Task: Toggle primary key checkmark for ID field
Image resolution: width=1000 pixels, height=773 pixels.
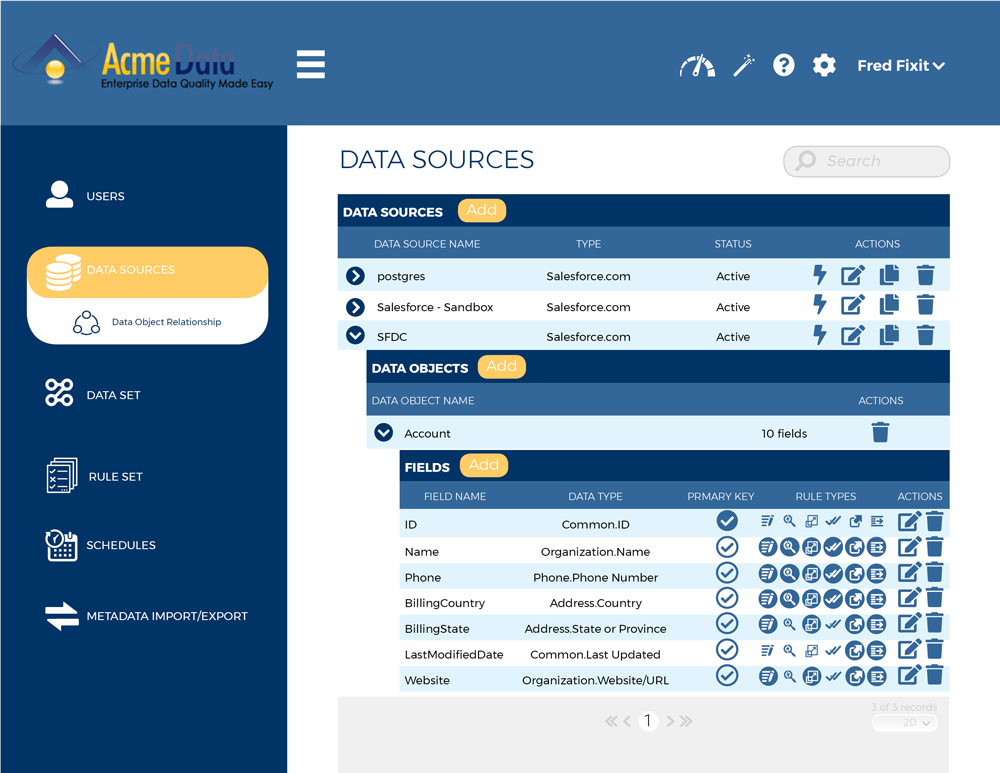Action: click(x=727, y=520)
